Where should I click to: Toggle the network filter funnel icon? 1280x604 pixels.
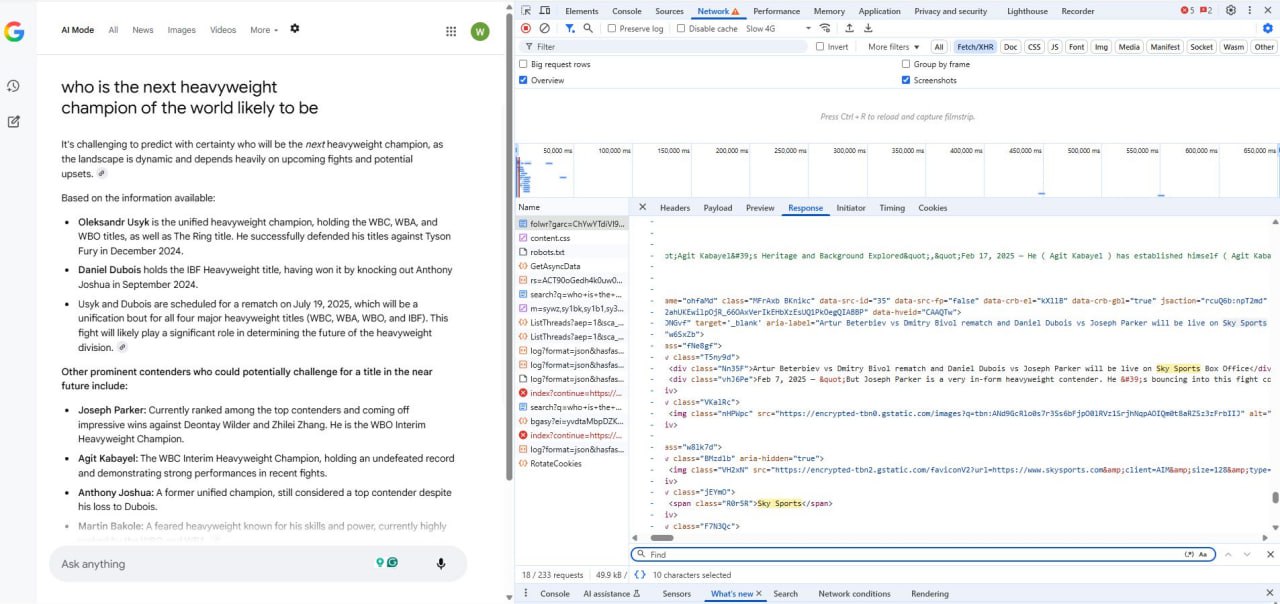pyautogui.click(x=570, y=28)
